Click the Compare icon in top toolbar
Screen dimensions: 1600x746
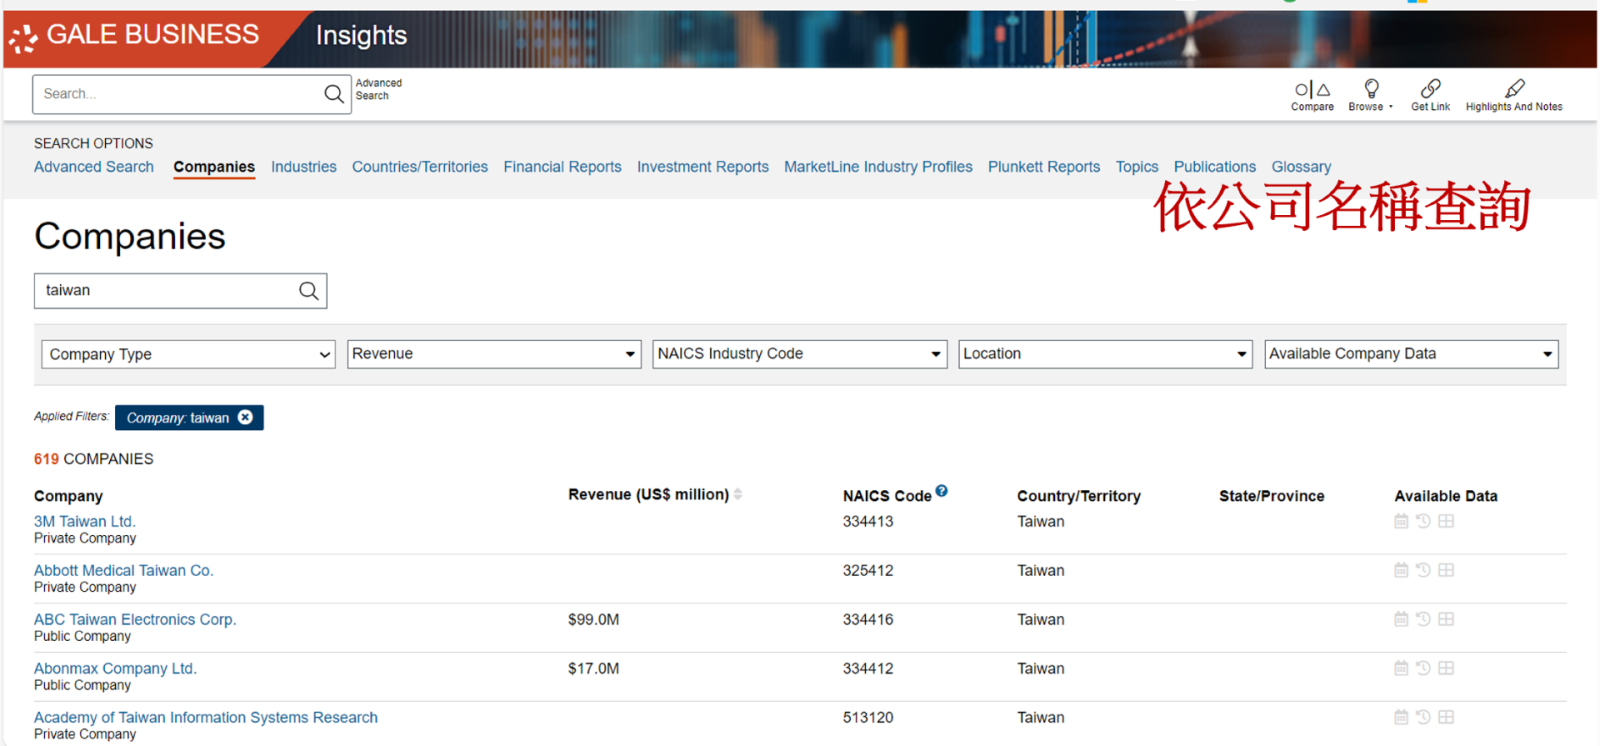pyautogui.click(x=1312, y=90)
